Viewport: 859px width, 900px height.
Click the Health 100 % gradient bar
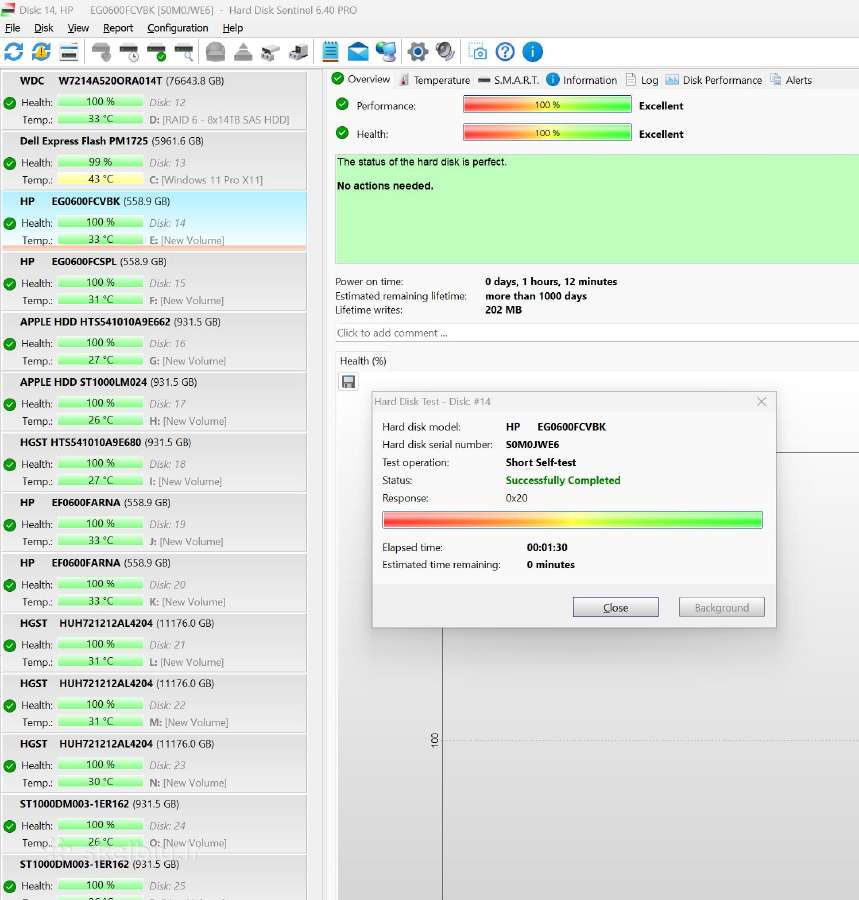pyautogui.click(x=547, y=133)
